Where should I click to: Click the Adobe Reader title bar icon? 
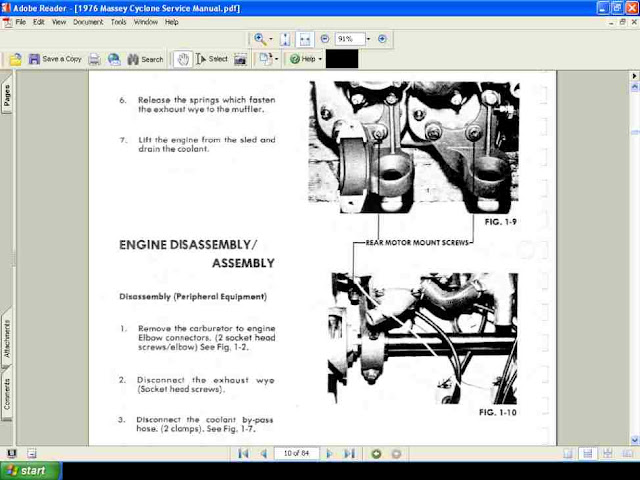[x=6, y=8]
